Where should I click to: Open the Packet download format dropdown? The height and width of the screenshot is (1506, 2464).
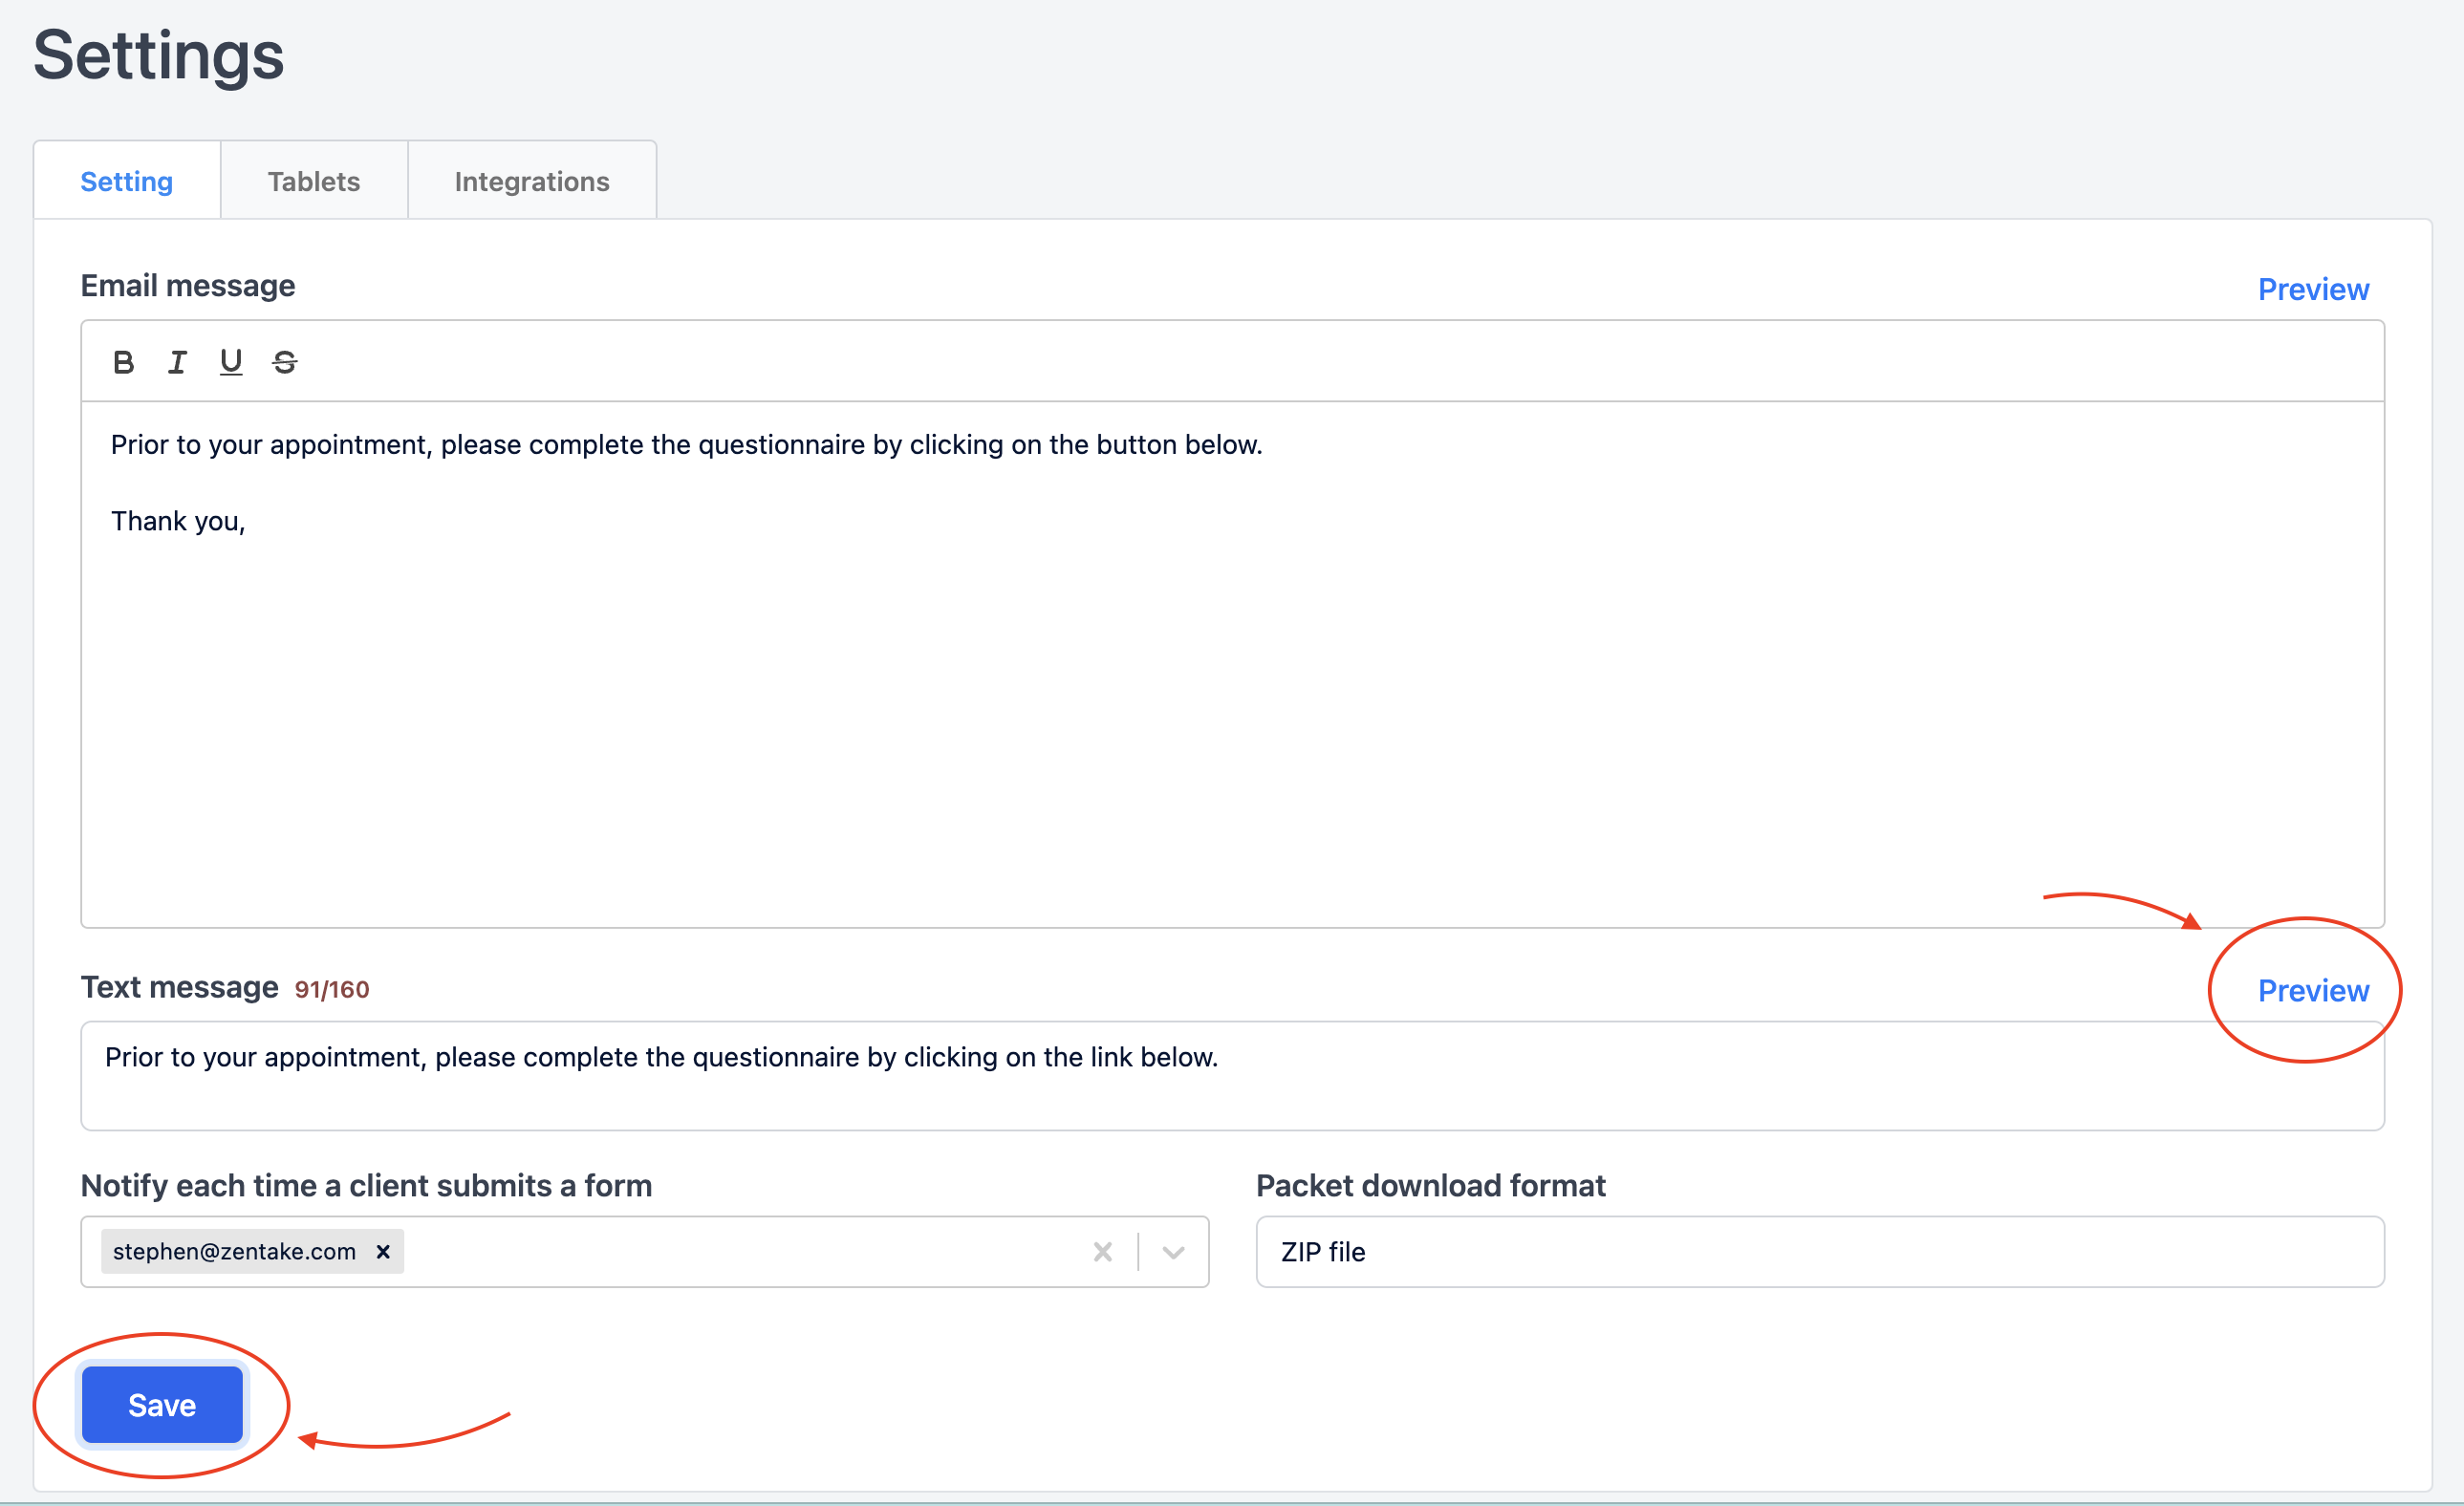tap(1819, 1251)
